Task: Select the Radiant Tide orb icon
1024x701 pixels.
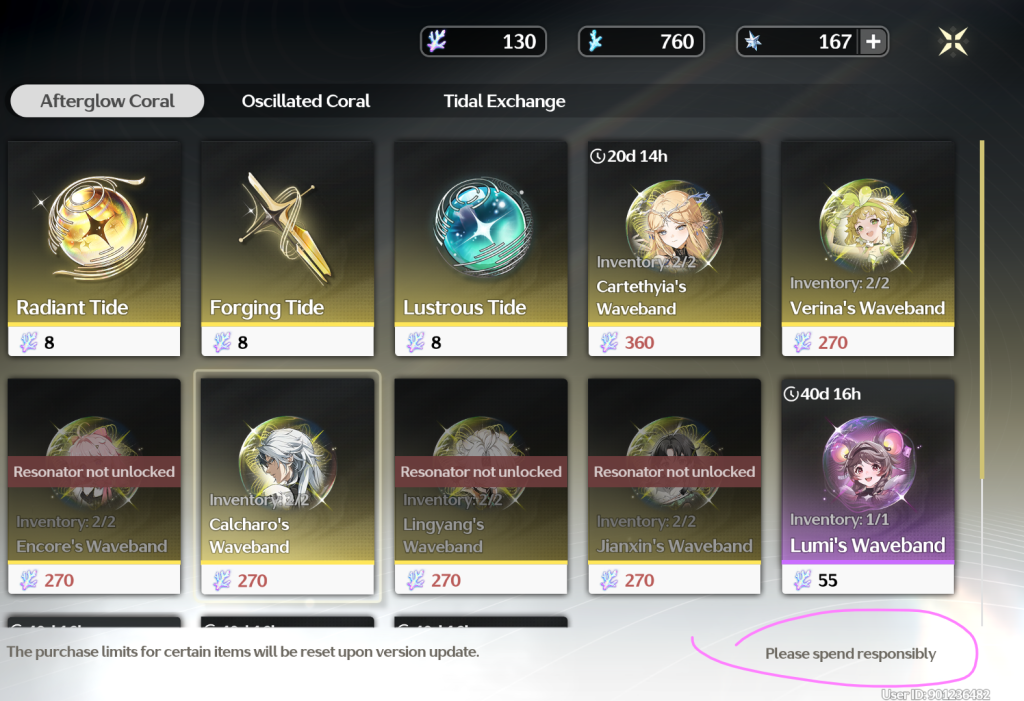Action: (x=95, y=226)
